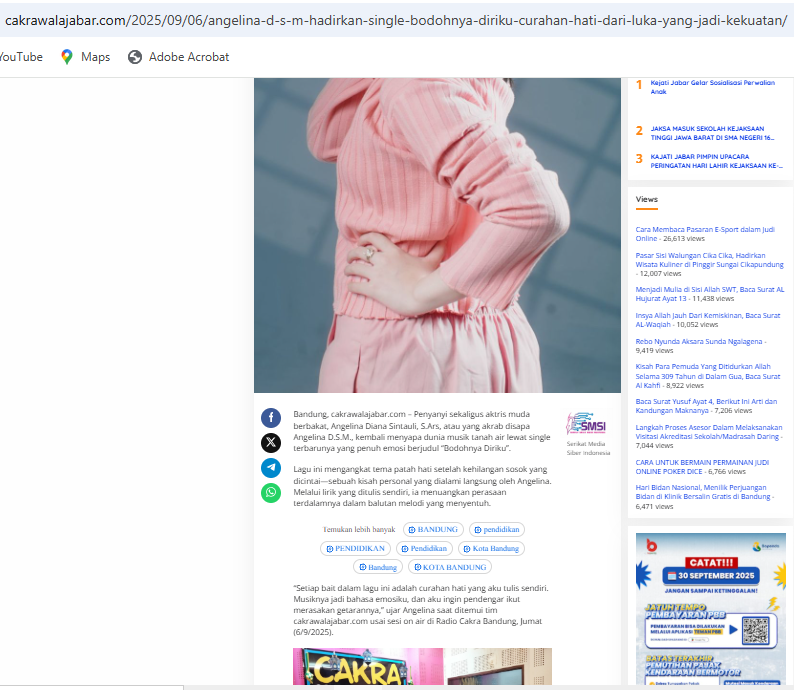Select the uppercase BANDUNG tag
The image size is (794, 690).
point(431,529)
